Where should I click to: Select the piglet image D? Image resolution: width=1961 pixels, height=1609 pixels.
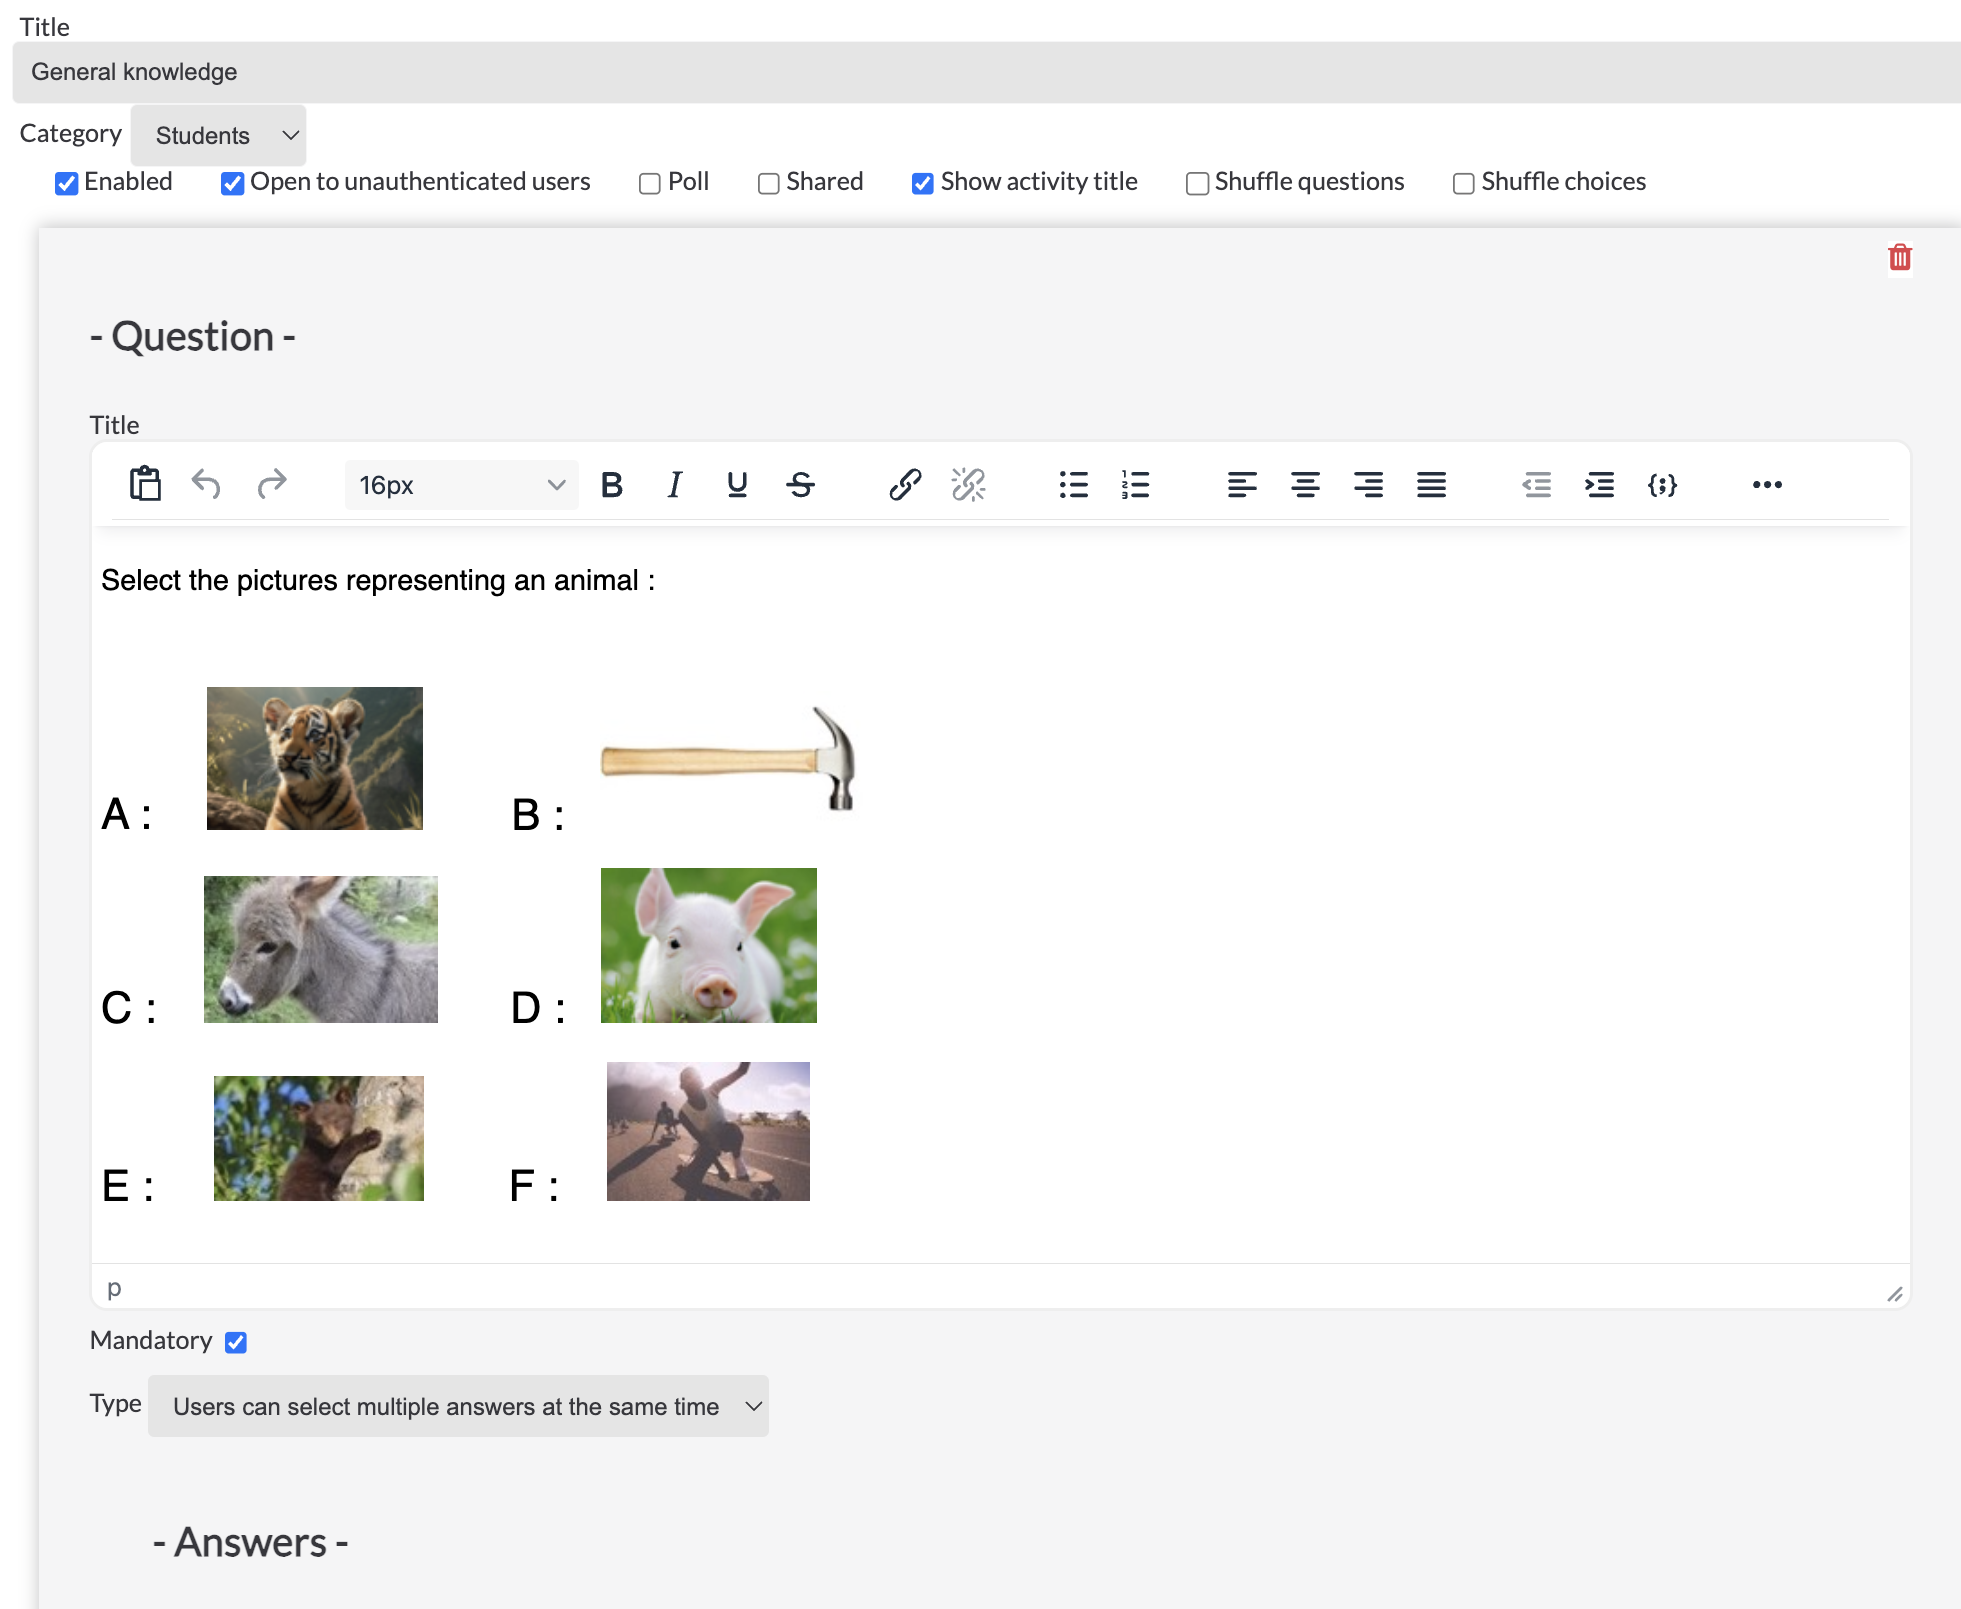[x=709, y=945]
